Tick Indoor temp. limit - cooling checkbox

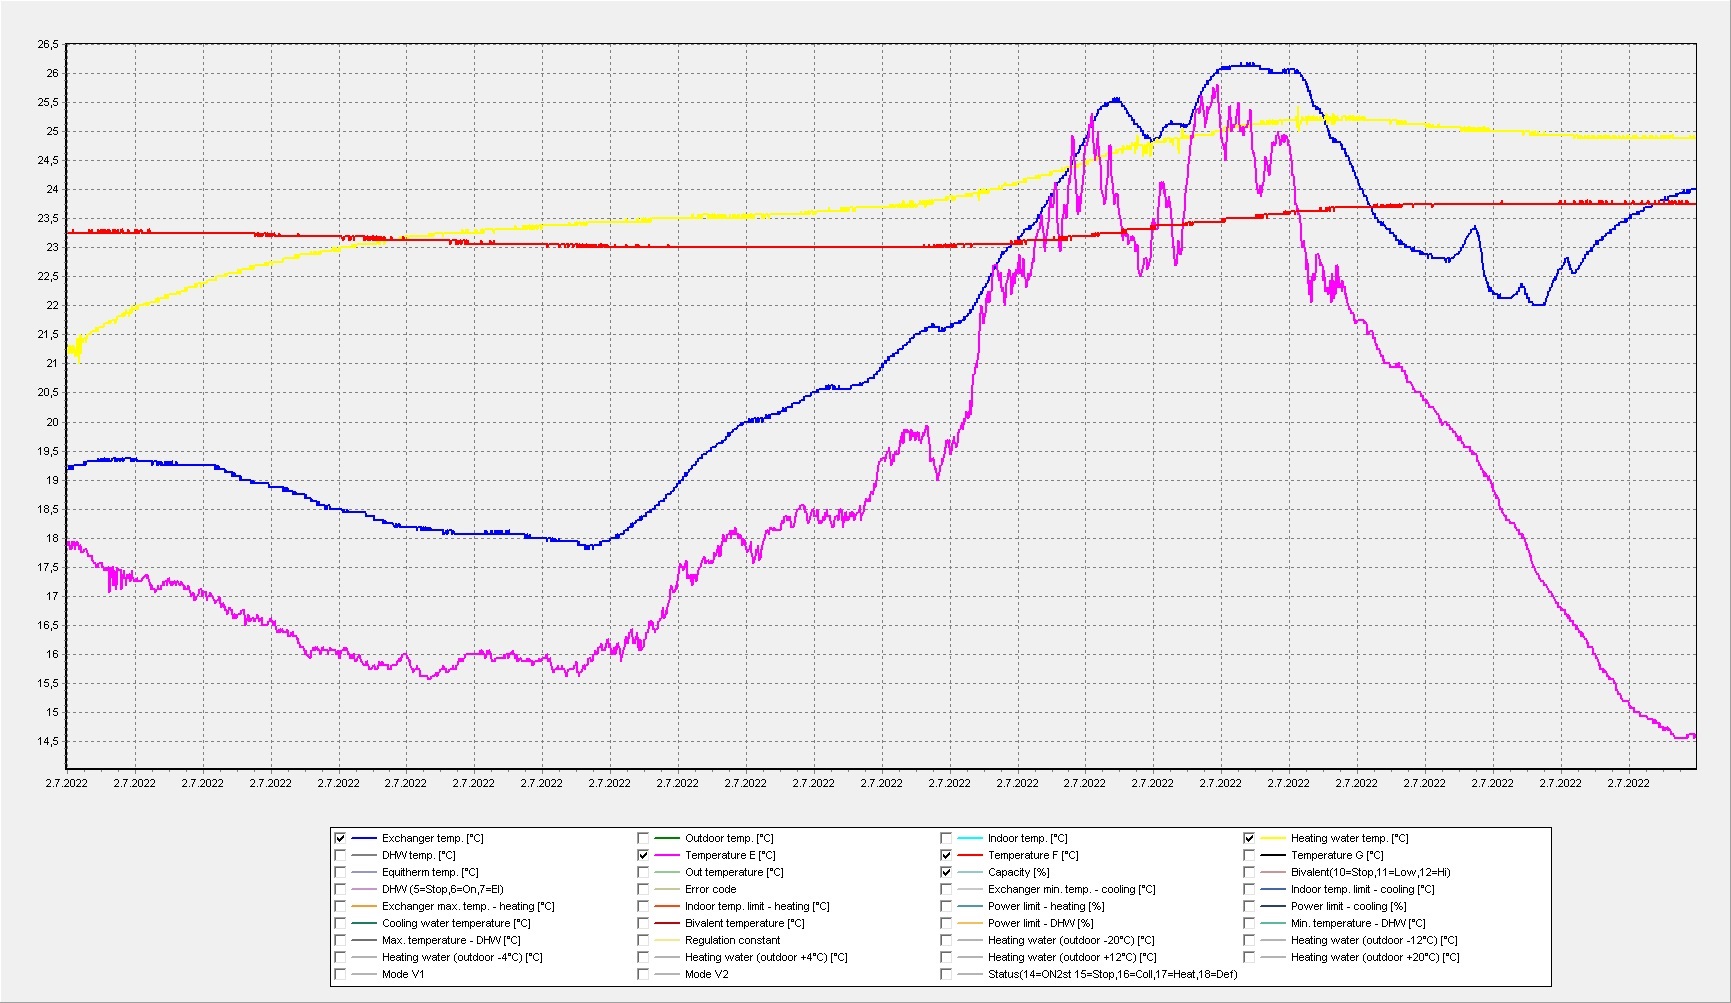click(1249, 889)
